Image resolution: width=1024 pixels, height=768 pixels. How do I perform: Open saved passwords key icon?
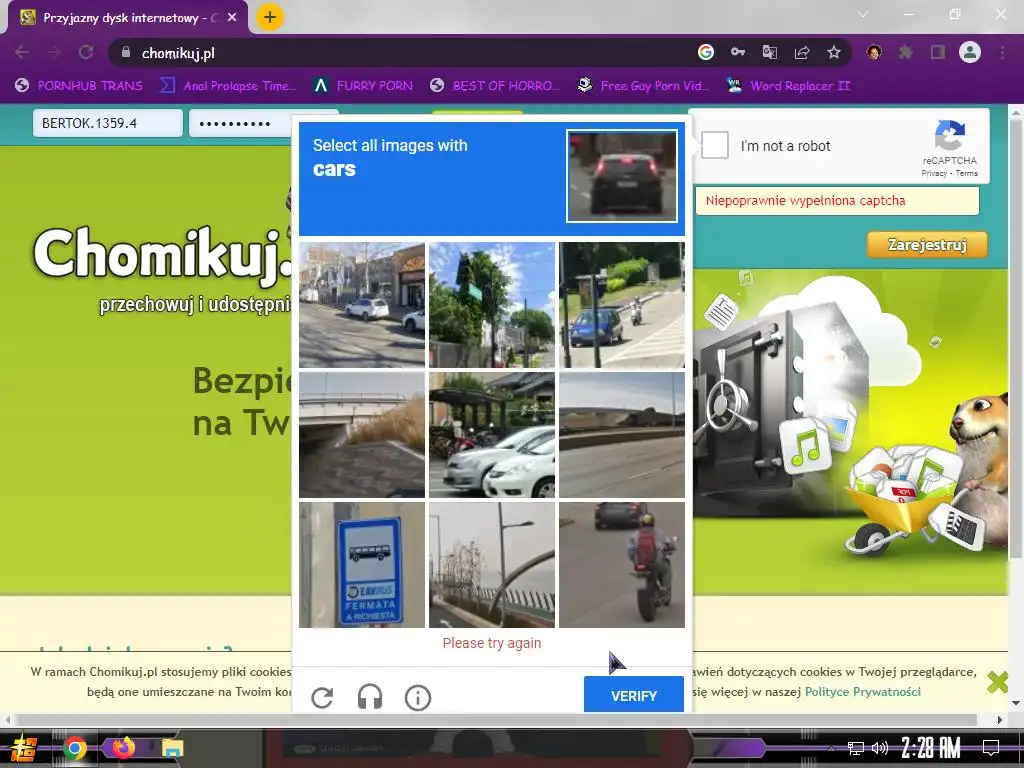738,52
